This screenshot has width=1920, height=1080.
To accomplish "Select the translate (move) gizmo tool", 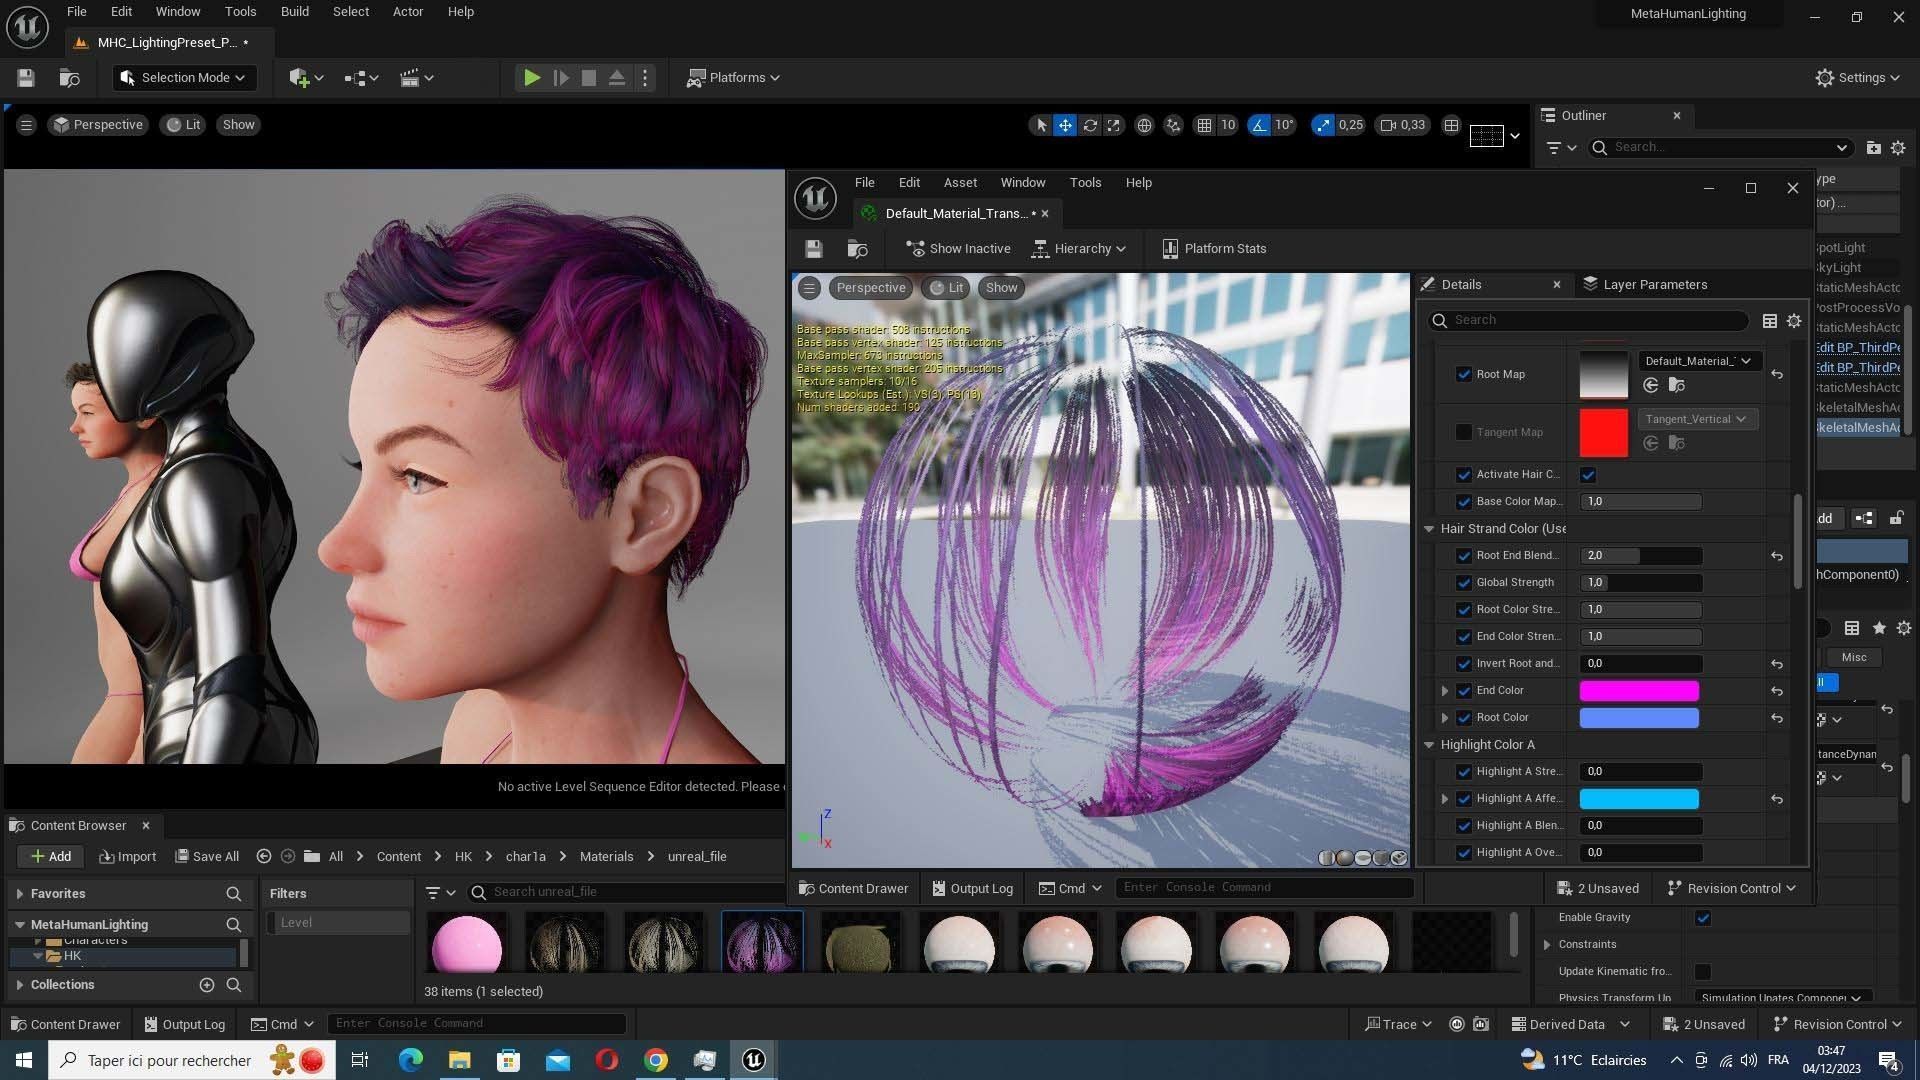I will click(x=1065, y=125).
